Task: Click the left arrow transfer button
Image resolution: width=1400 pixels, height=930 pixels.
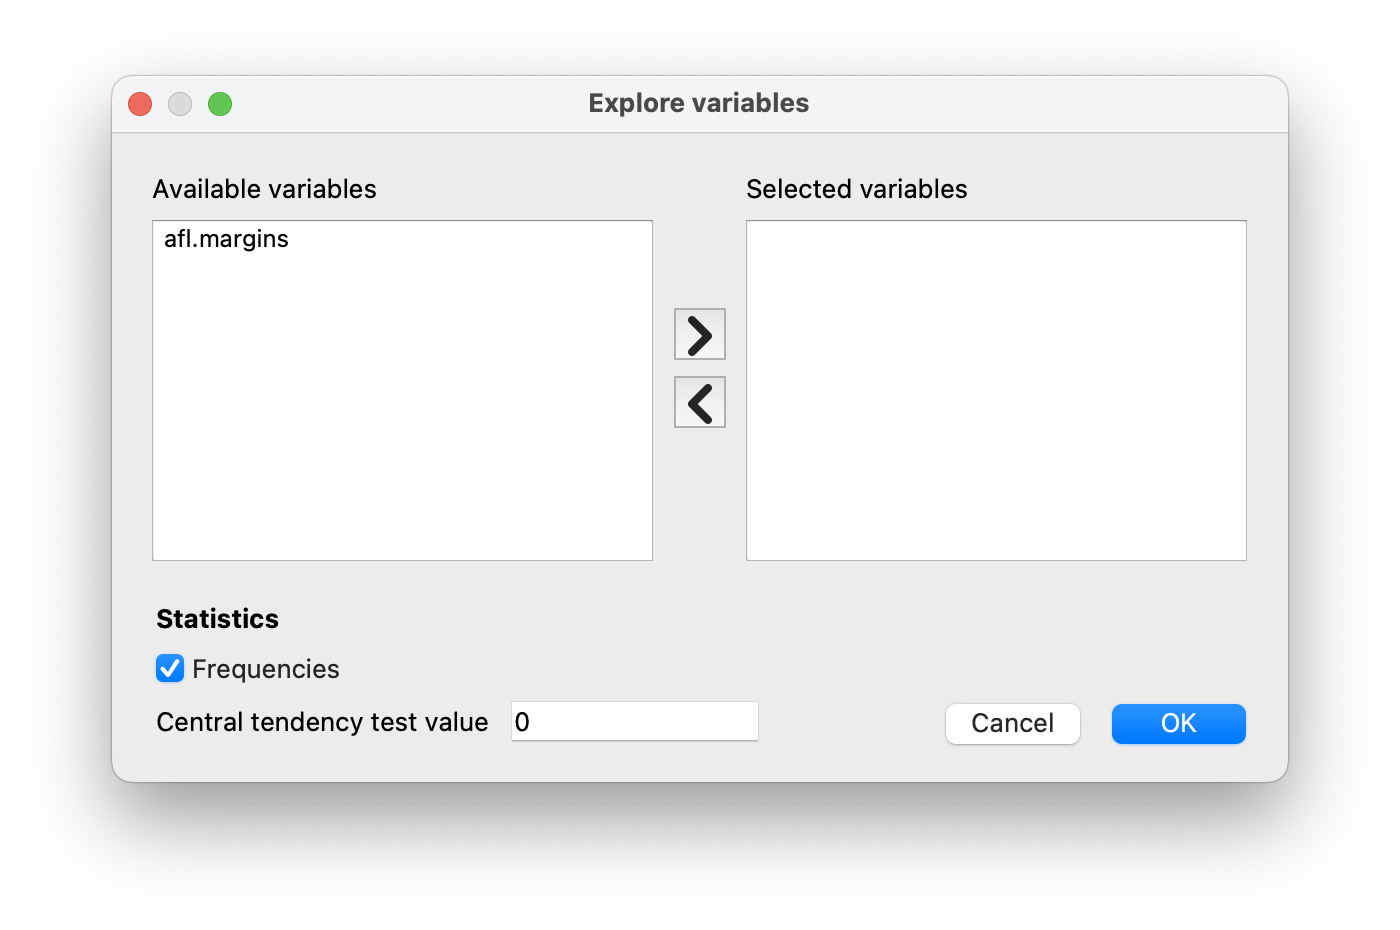Action: pos(699,402)
